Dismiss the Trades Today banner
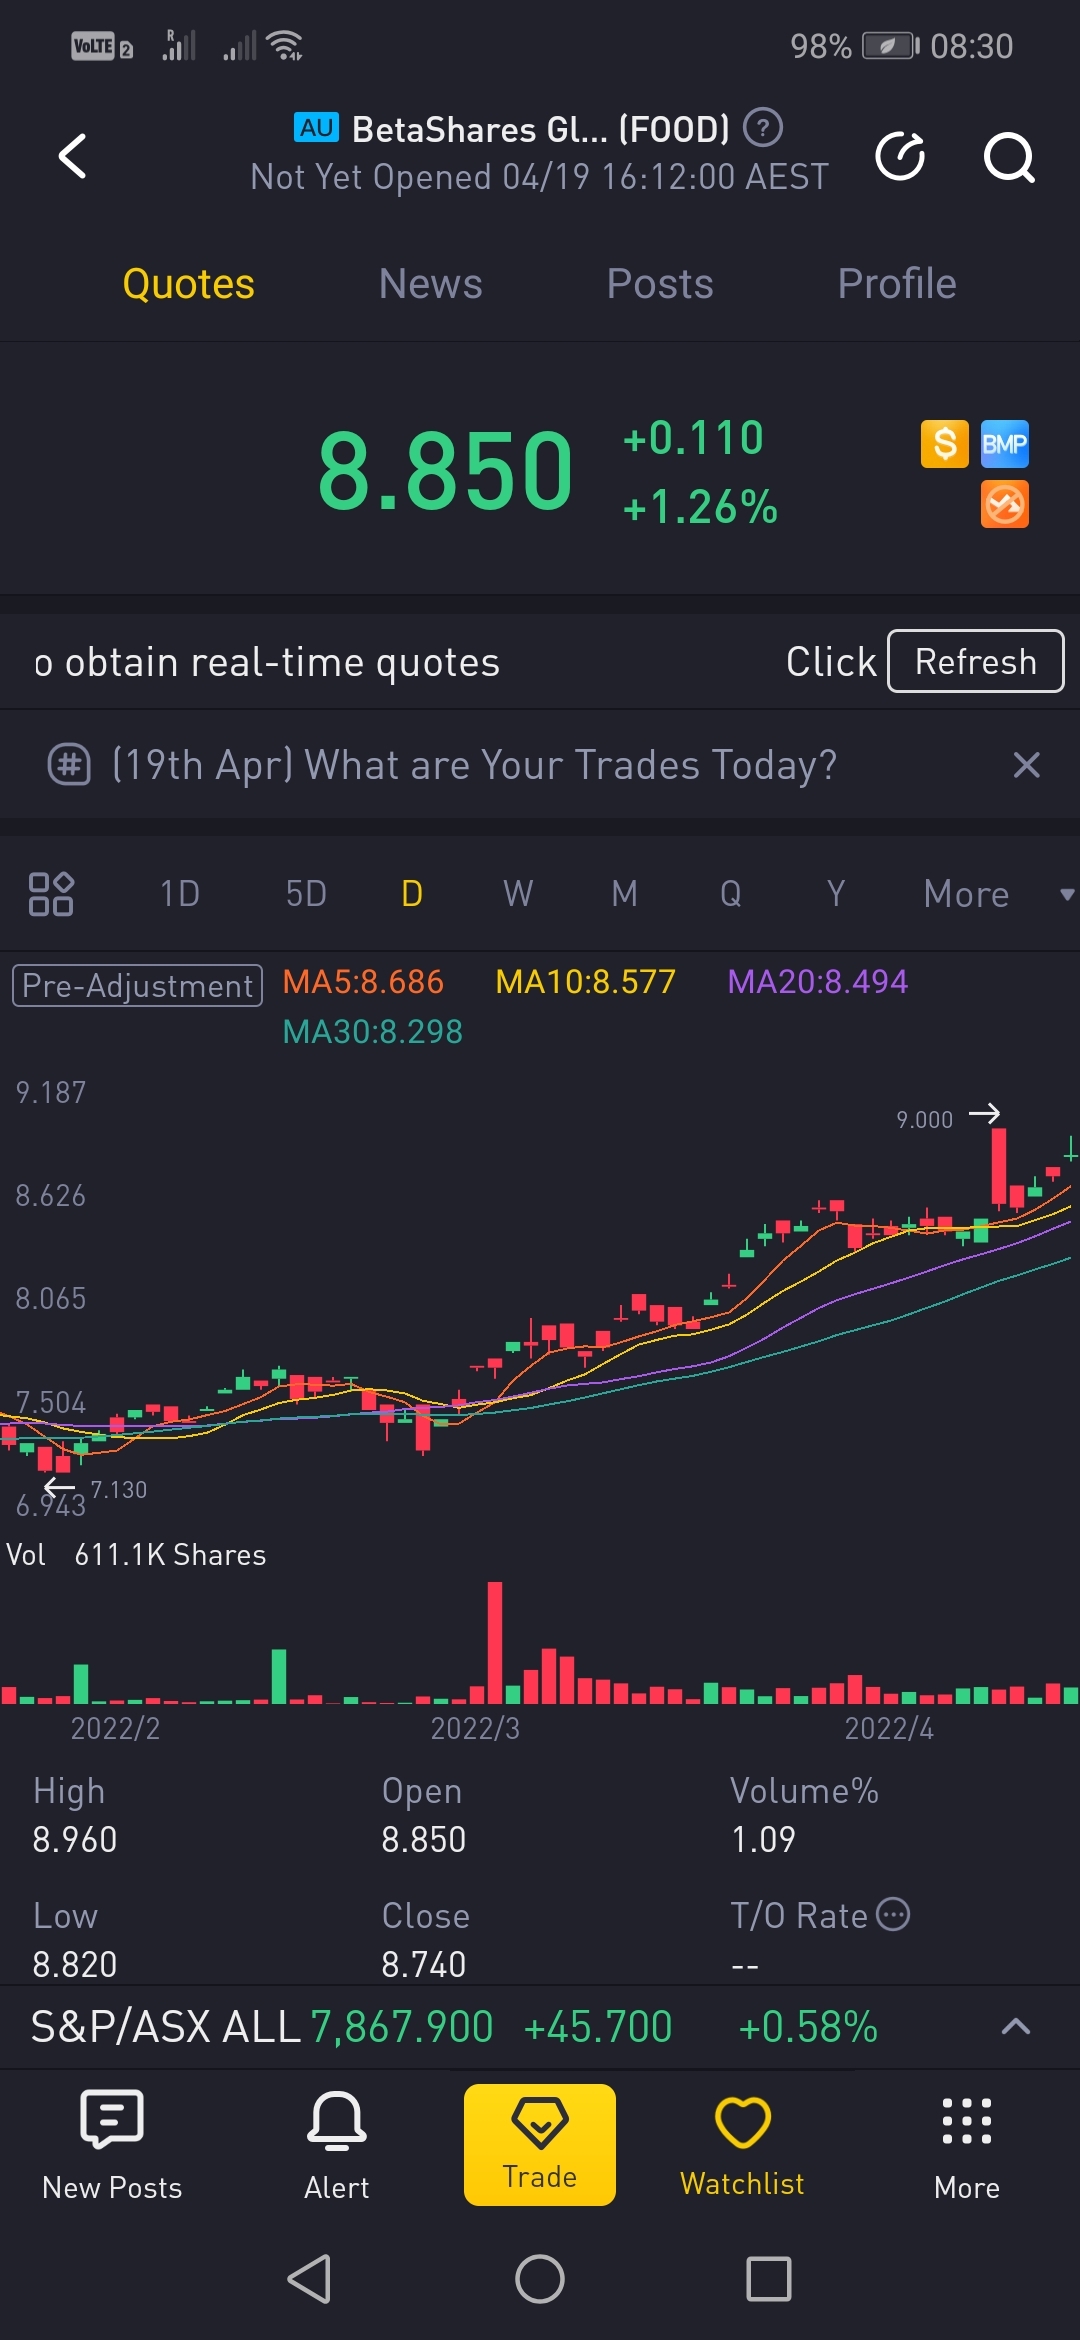The image size is (1080, 2340). 1027,765
